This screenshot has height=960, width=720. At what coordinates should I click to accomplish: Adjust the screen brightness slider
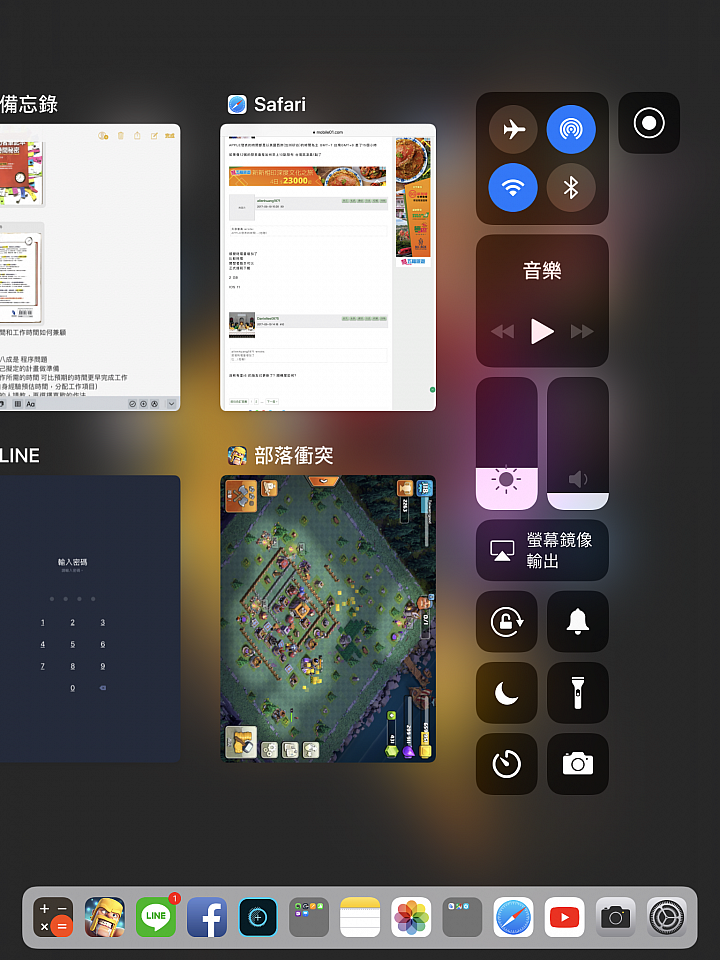click(506, 443)
